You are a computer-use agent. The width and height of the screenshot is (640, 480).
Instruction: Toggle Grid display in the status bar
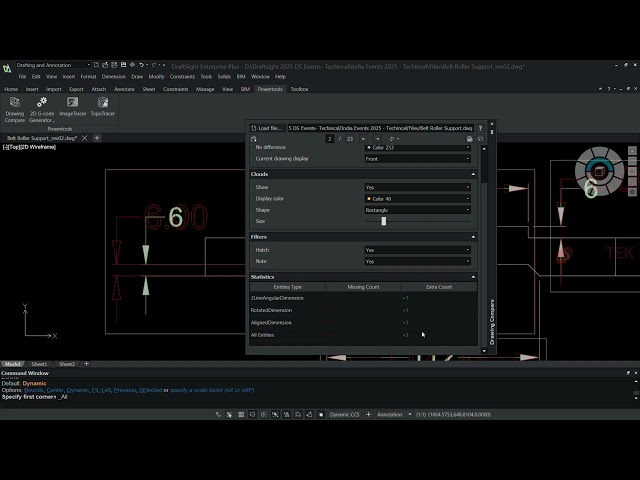coord(241,415)
